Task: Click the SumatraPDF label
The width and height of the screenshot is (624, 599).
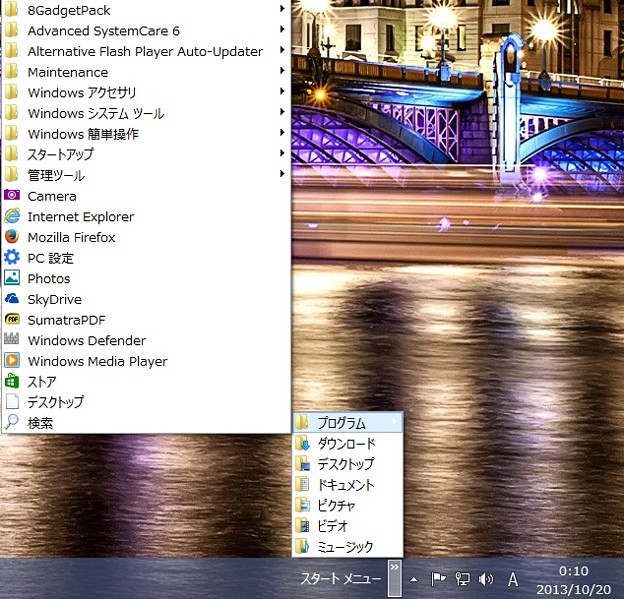Action: point(66,320)
